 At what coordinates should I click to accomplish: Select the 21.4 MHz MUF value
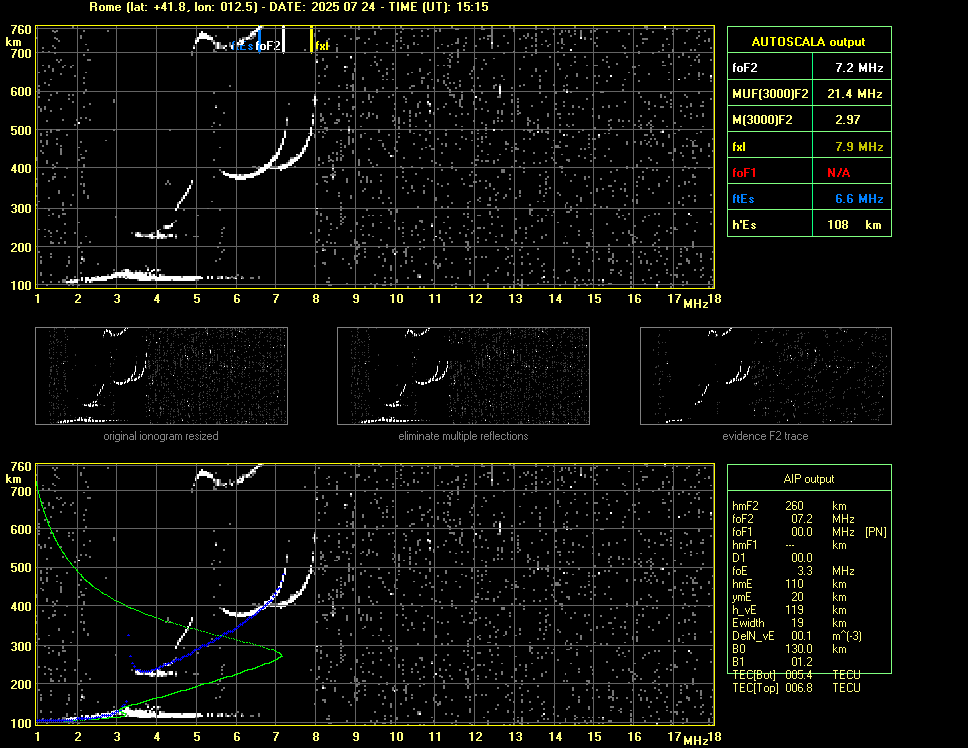tap(854, 94)
